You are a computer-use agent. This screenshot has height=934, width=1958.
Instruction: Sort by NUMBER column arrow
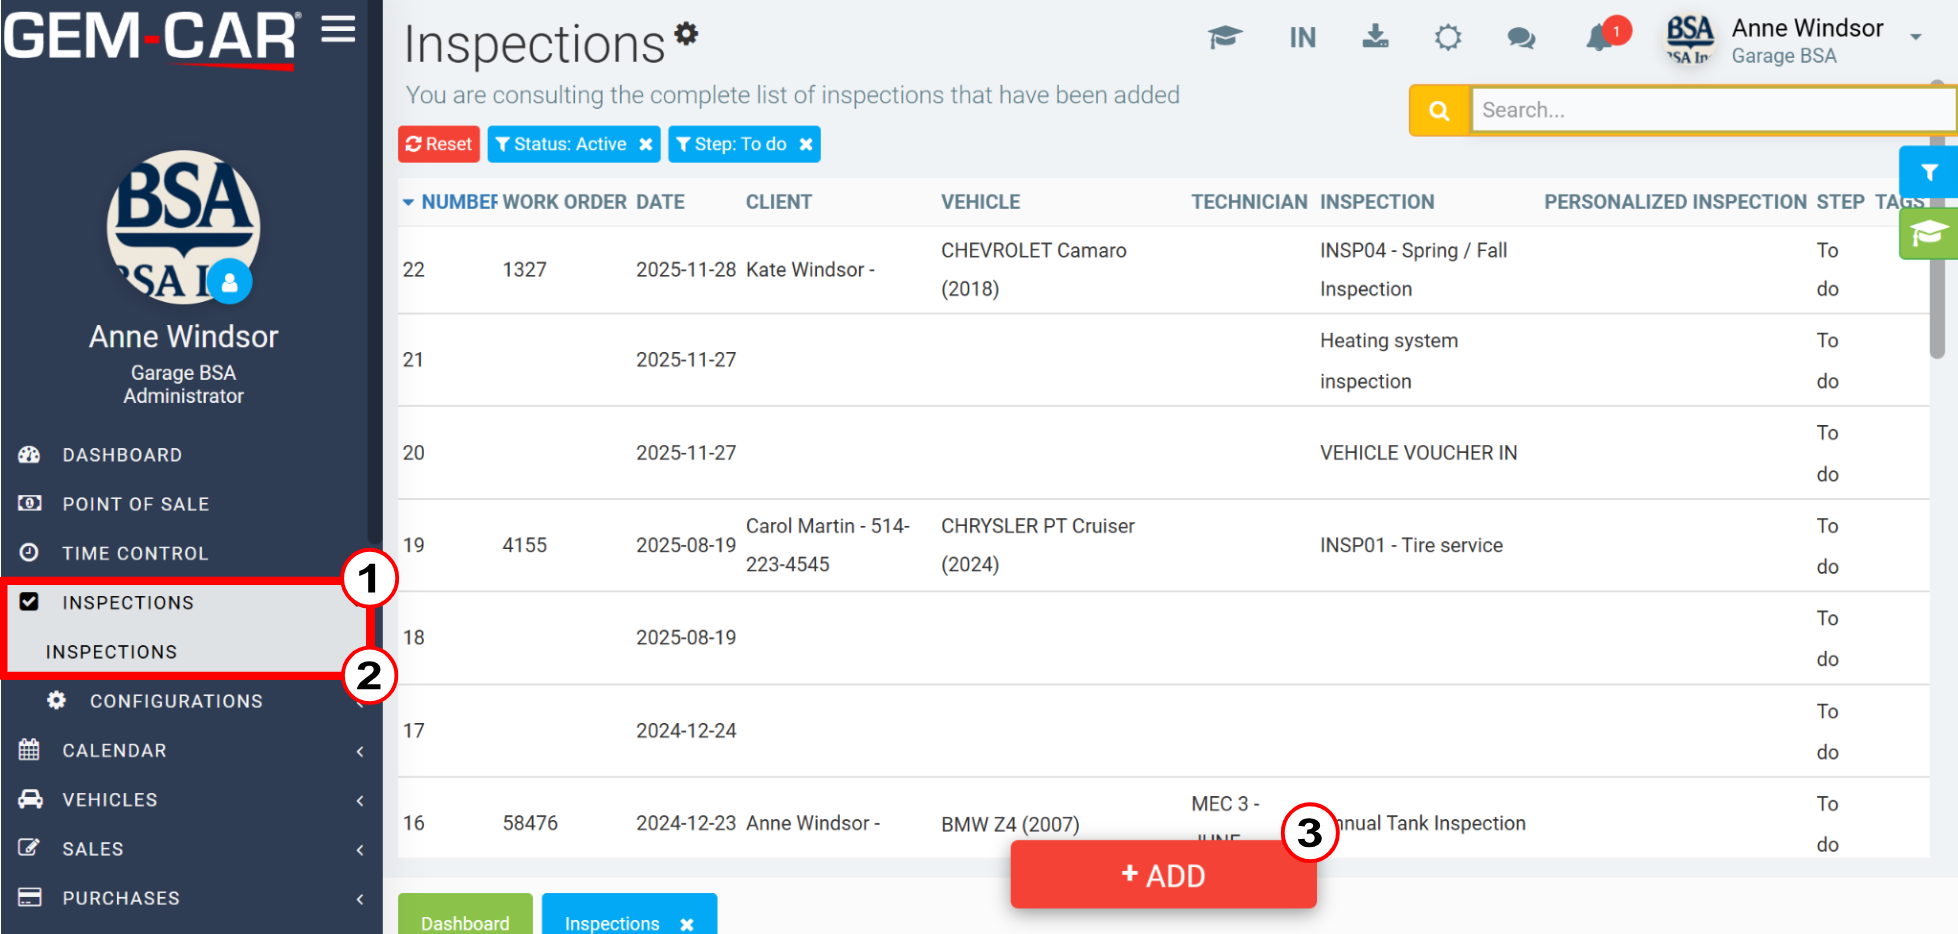click(x=408, y=202)
